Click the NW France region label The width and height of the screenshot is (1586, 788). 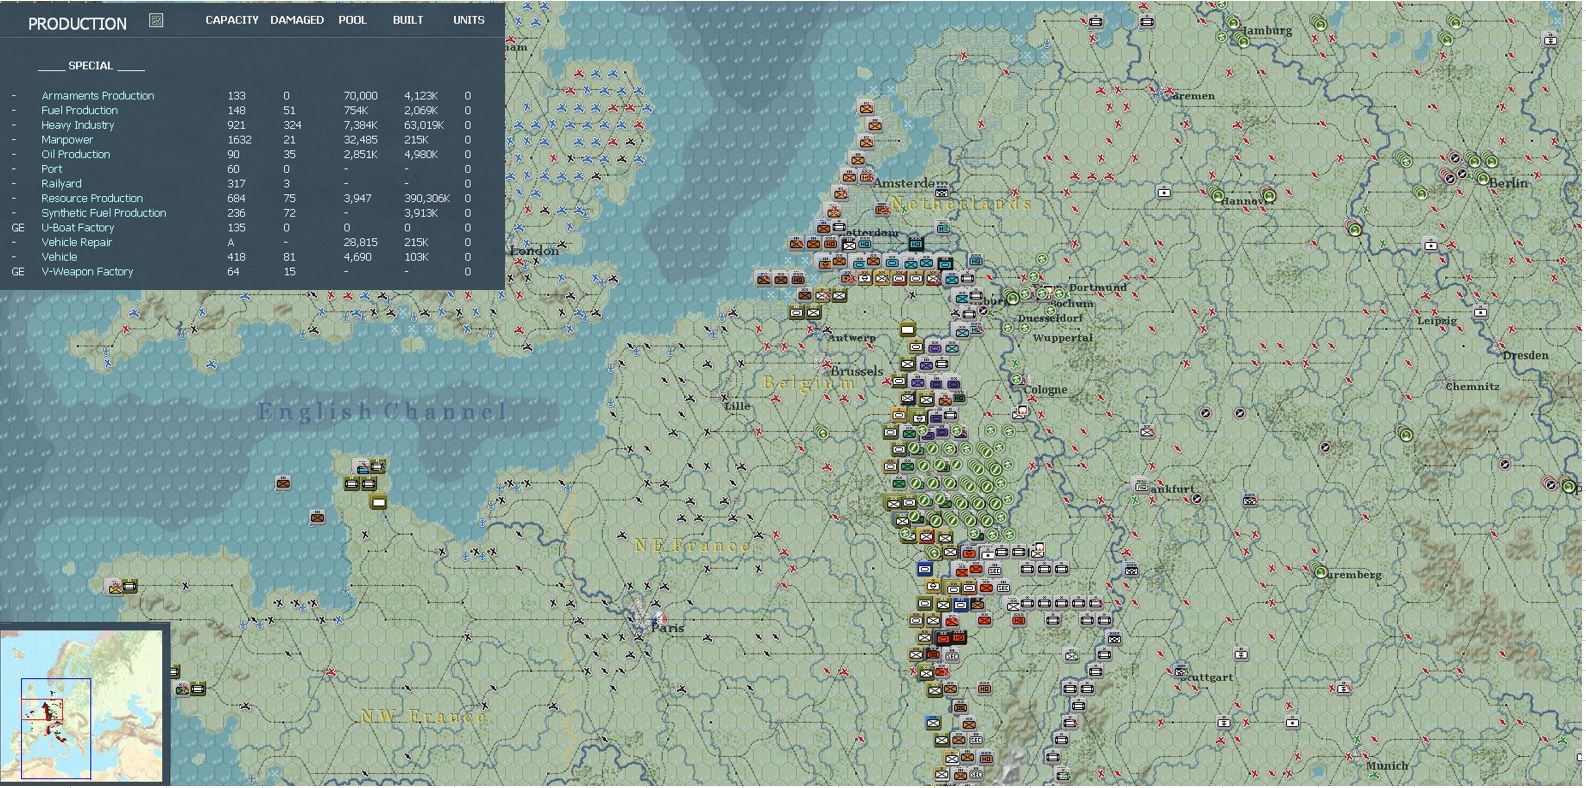(424, 716)
